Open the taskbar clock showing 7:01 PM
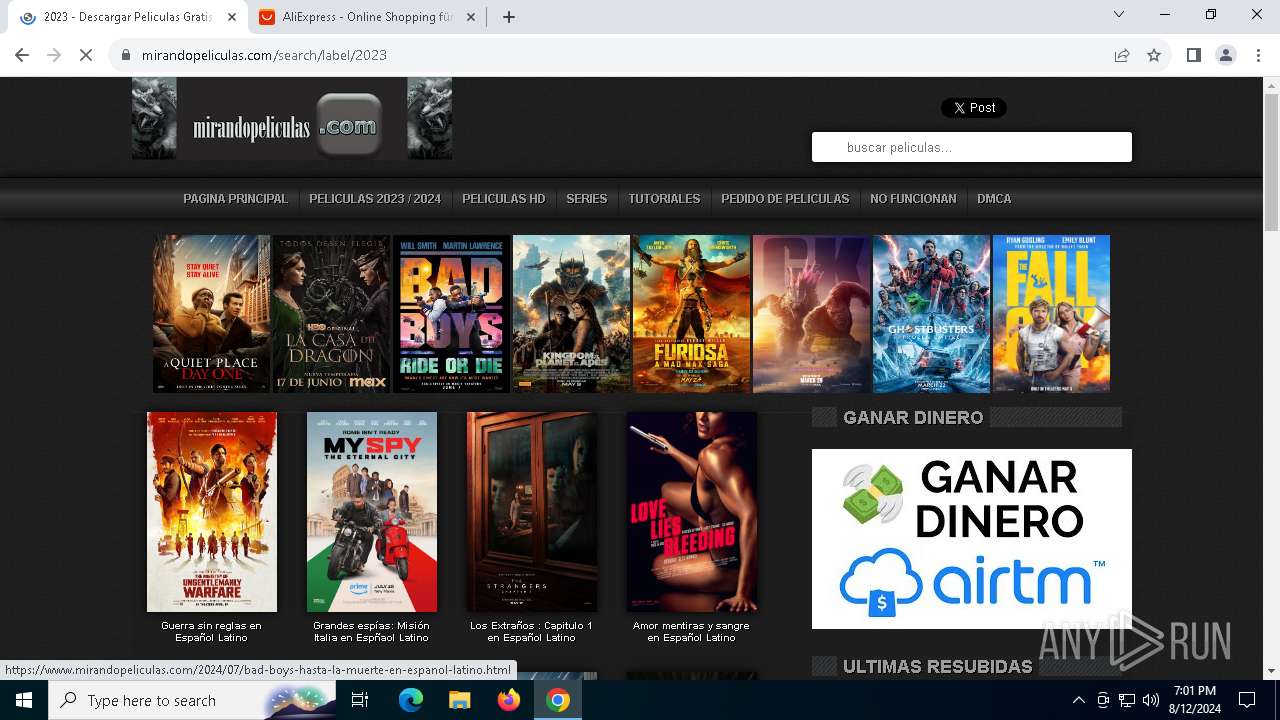Screen dimensions: 1280x720 point(1195,700)
